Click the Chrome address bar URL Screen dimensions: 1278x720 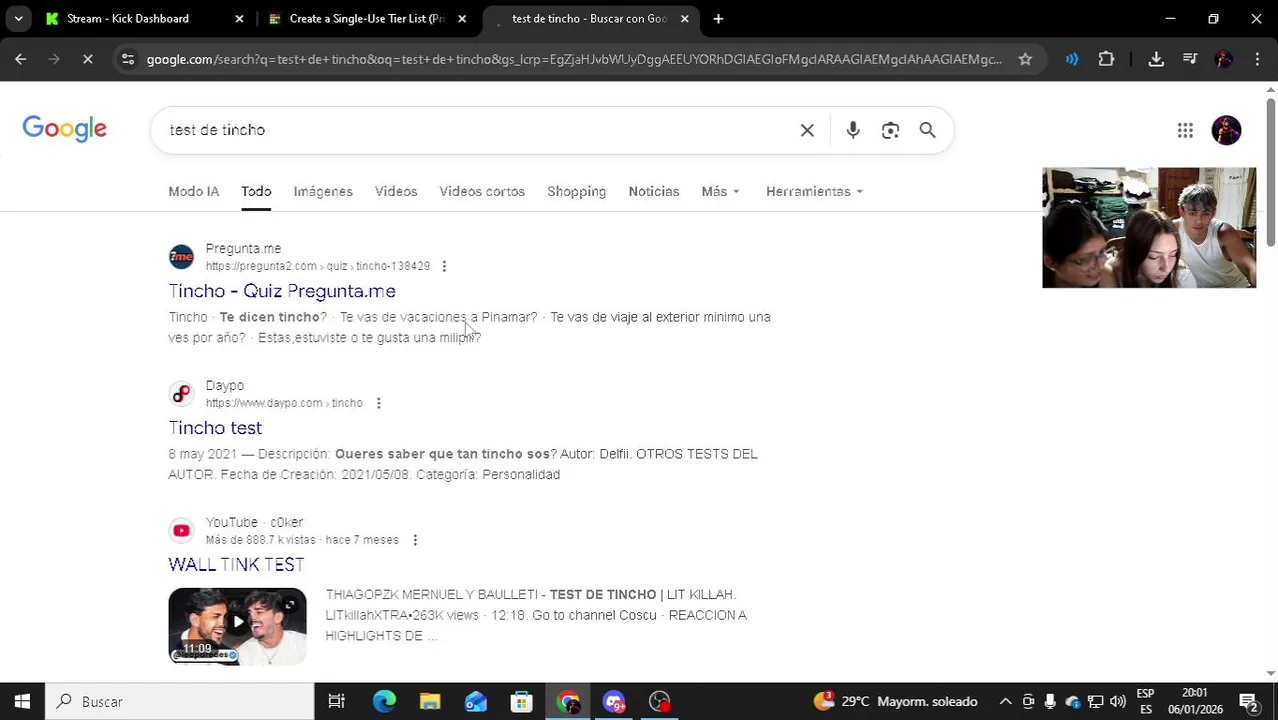point(574,59)
